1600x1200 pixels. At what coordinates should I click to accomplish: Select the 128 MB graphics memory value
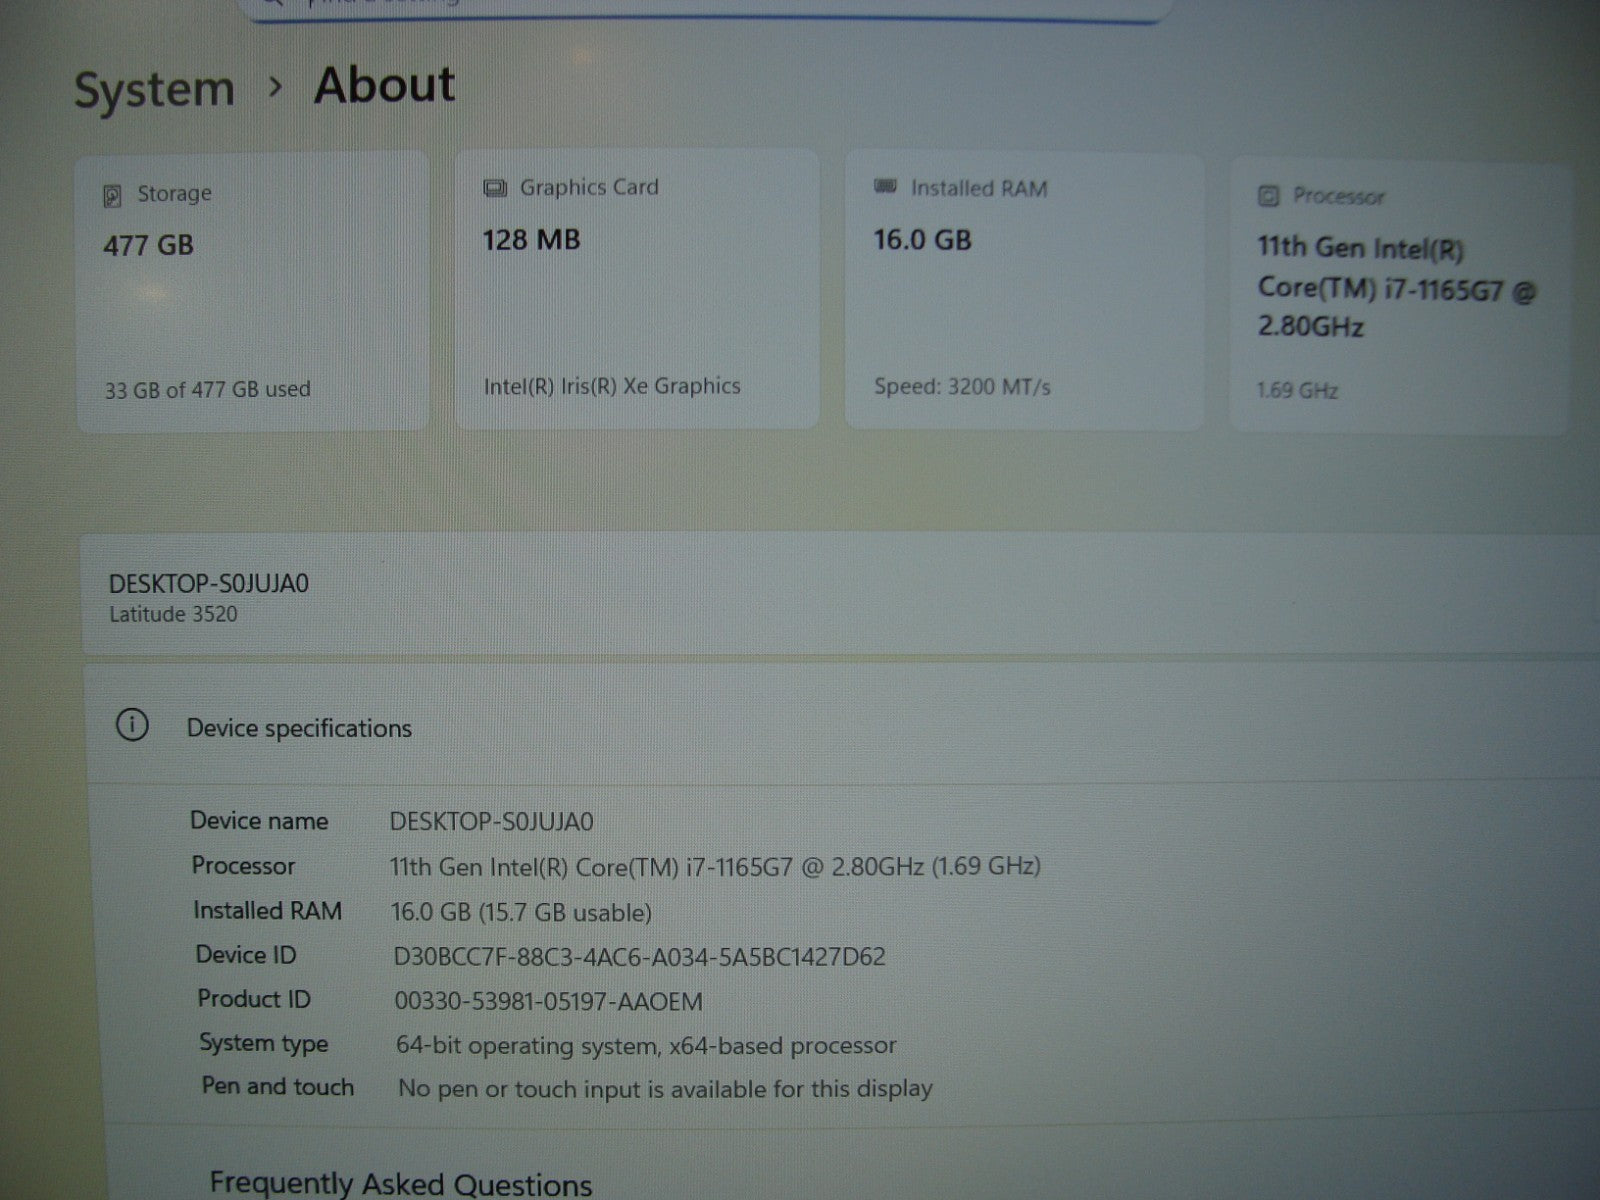pos(531,240)
